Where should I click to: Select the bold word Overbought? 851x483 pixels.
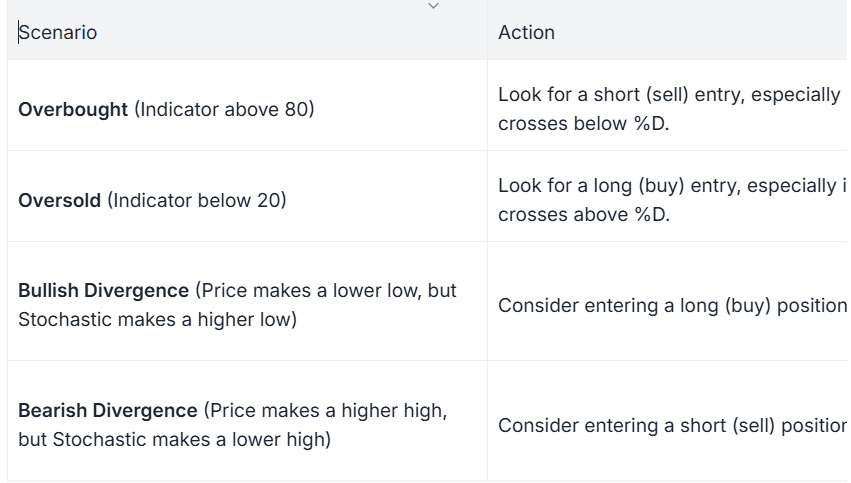click(73, 109)
